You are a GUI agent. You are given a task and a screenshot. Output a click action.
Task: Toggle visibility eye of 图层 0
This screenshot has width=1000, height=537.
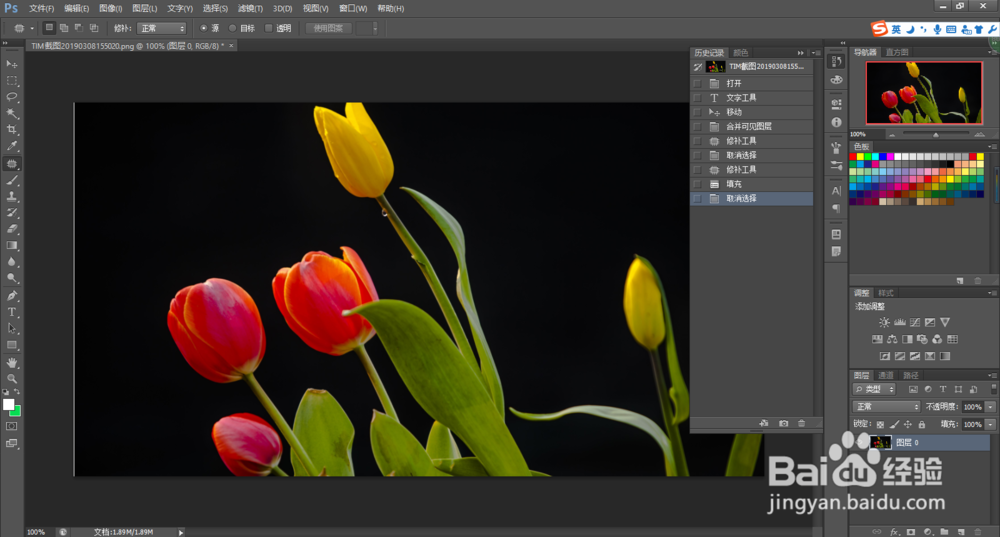[859, 442]
